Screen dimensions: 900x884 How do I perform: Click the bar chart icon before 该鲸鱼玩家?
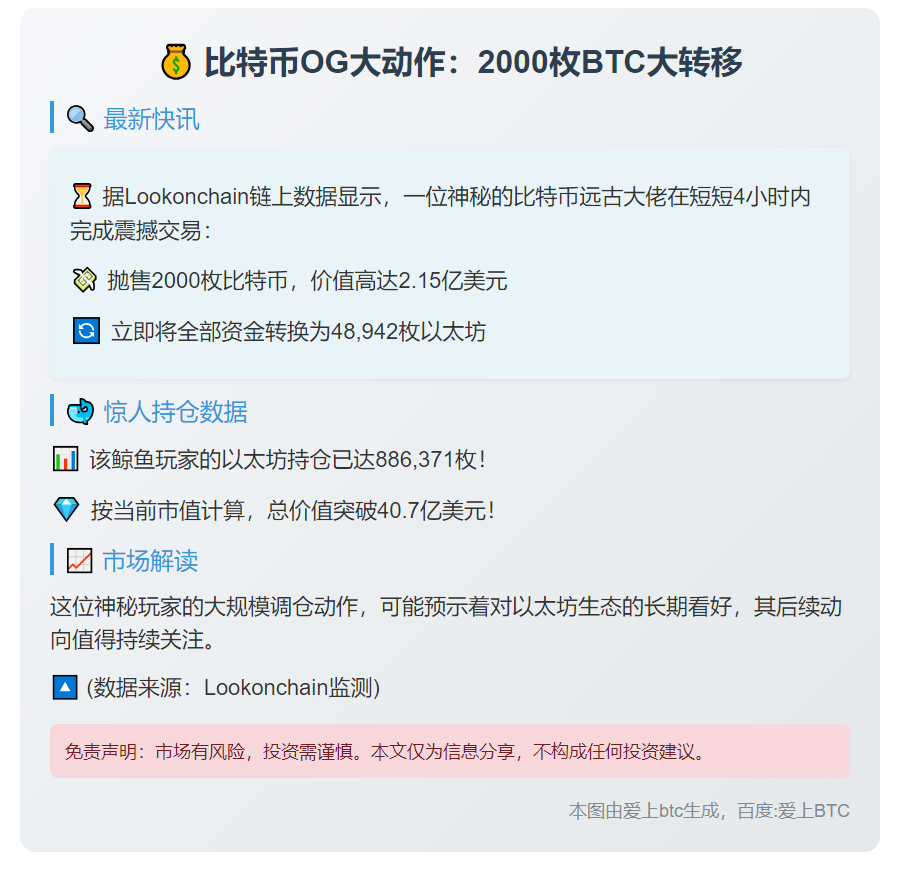pos(65,459)
